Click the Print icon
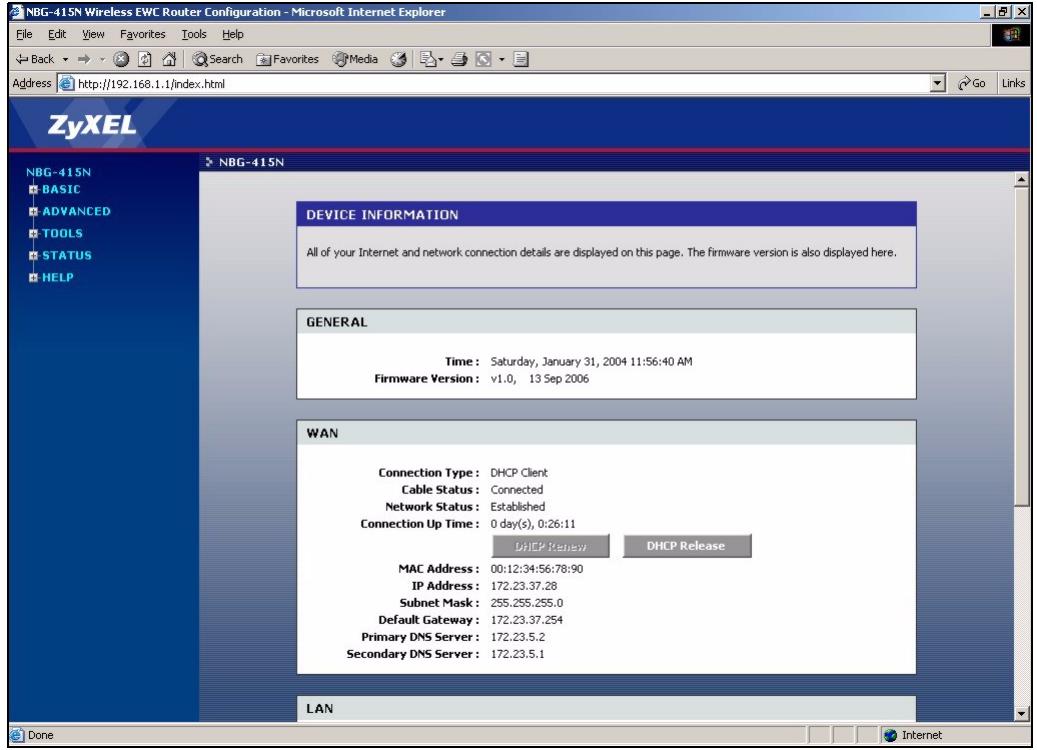This screenshot has height=750, width=1037. [x=460, y=59]
